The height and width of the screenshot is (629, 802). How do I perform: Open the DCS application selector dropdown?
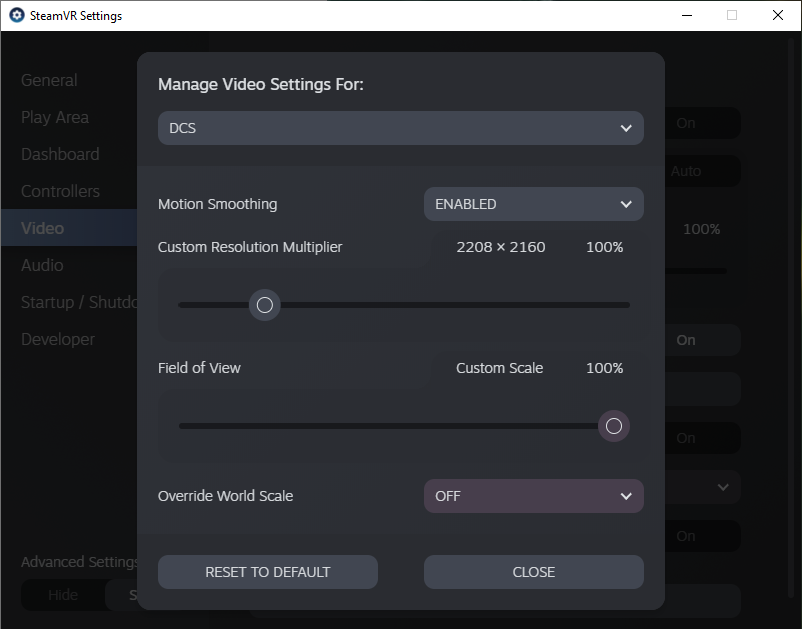pos(400,128)
